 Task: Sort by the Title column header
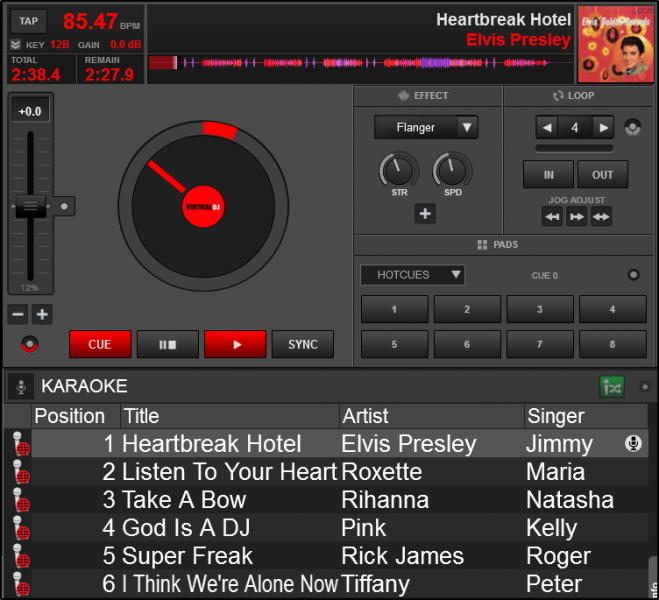click(230, 416)
